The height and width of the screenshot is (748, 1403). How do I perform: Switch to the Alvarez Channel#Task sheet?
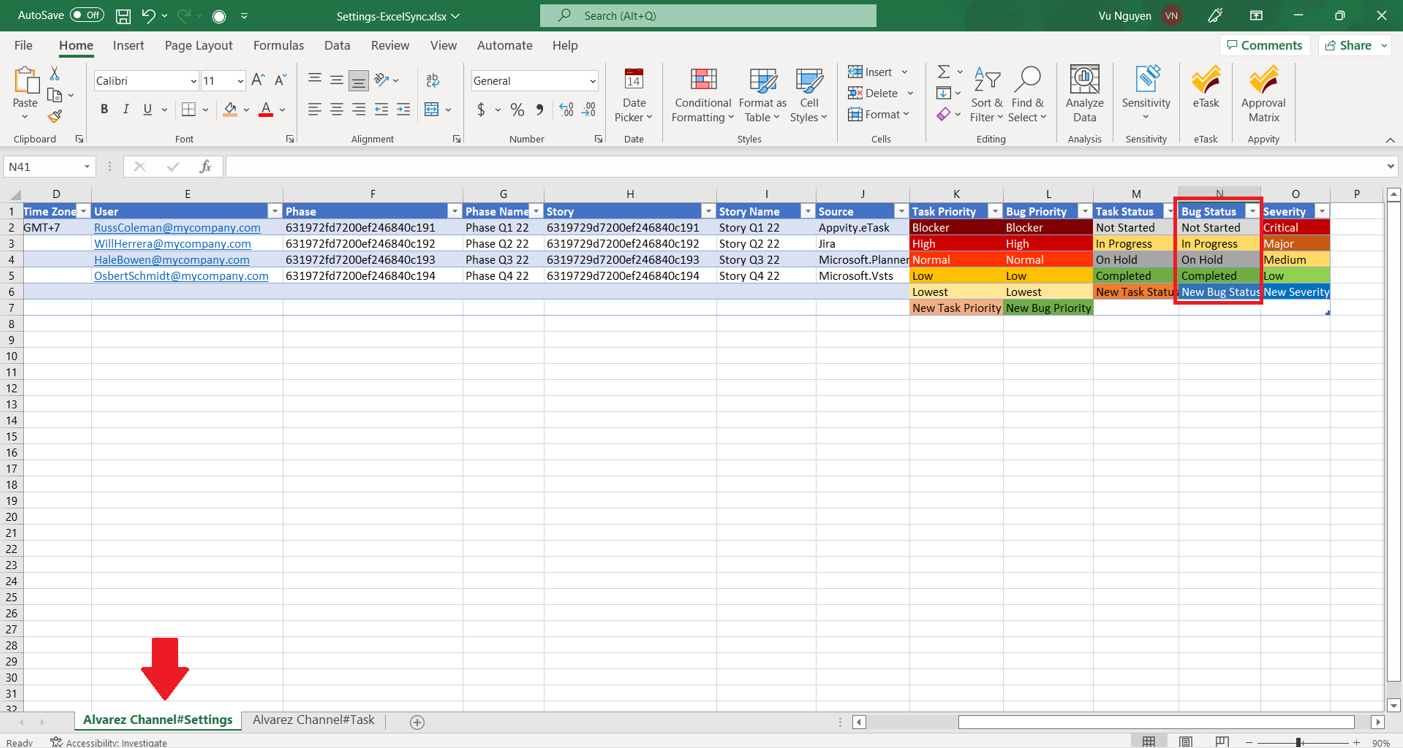[313, 720]
